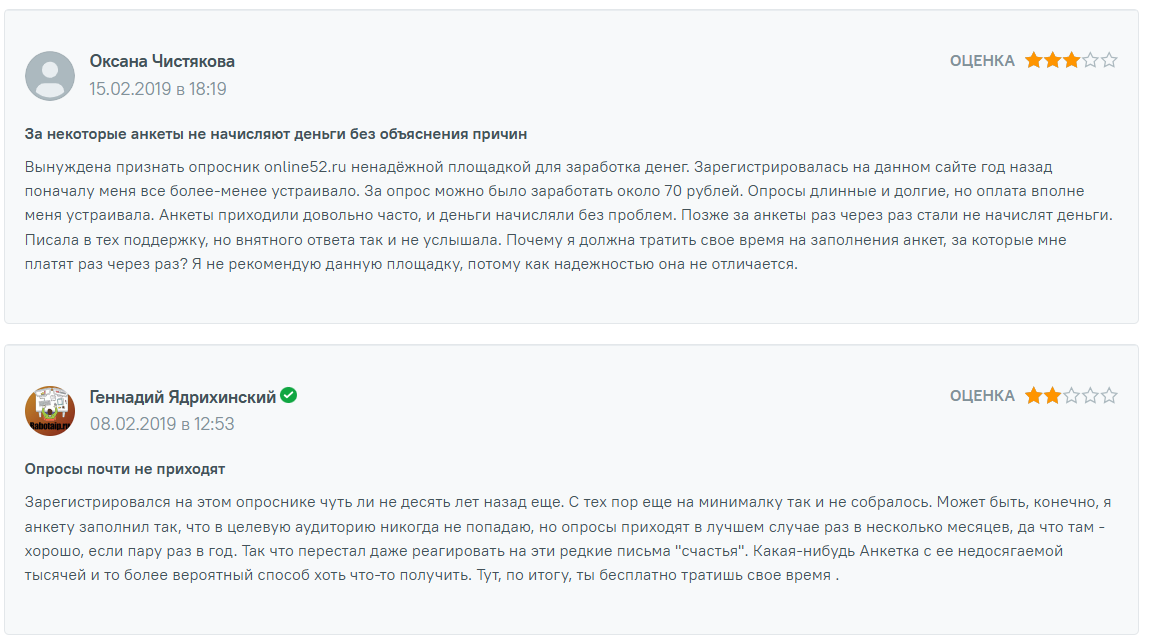Click green verified badge beside Геннадий Ядрихинский
Viewport: 1154px width, 638px height.
[x=288, y=396]
